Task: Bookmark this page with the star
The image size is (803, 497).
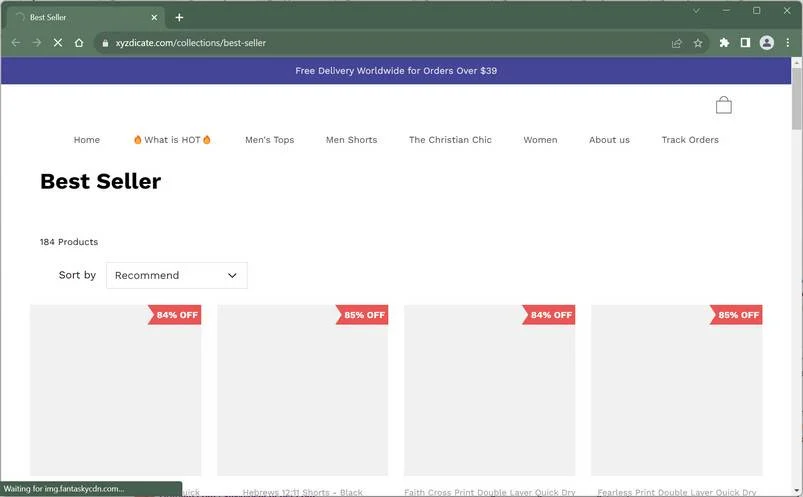Action: (698, 43)
